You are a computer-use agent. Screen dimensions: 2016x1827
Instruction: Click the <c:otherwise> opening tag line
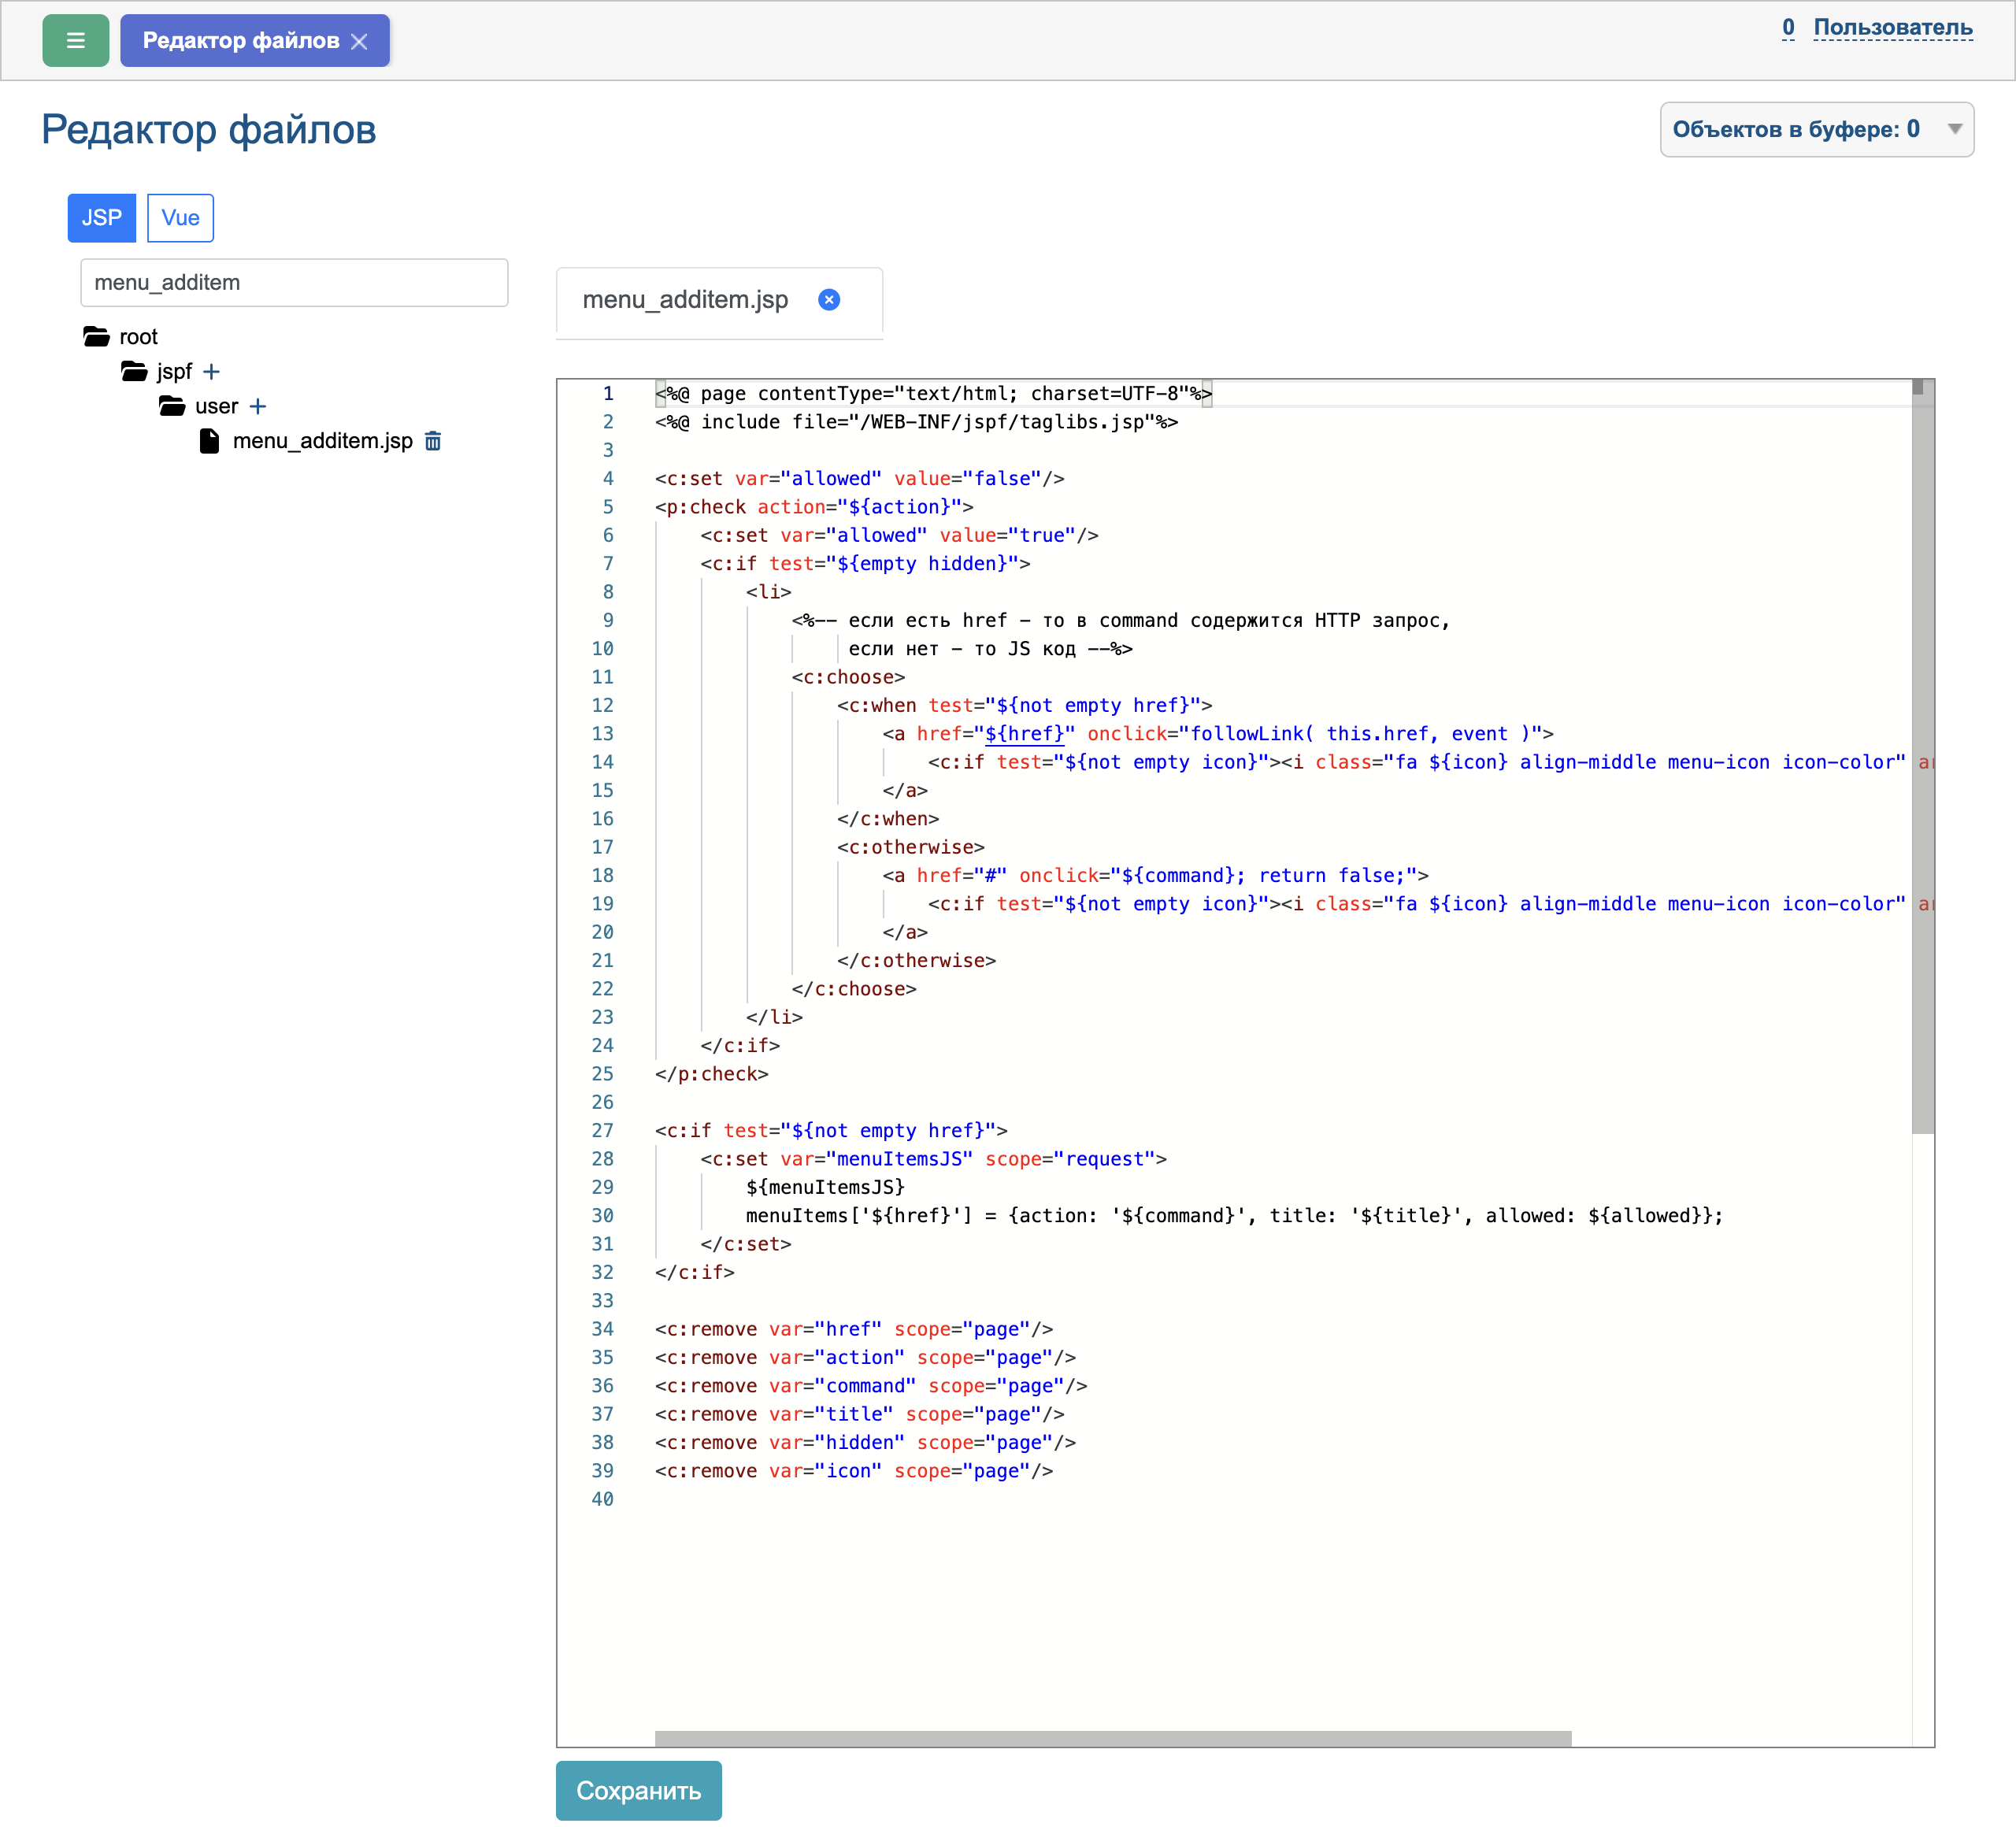click(911, 847)
